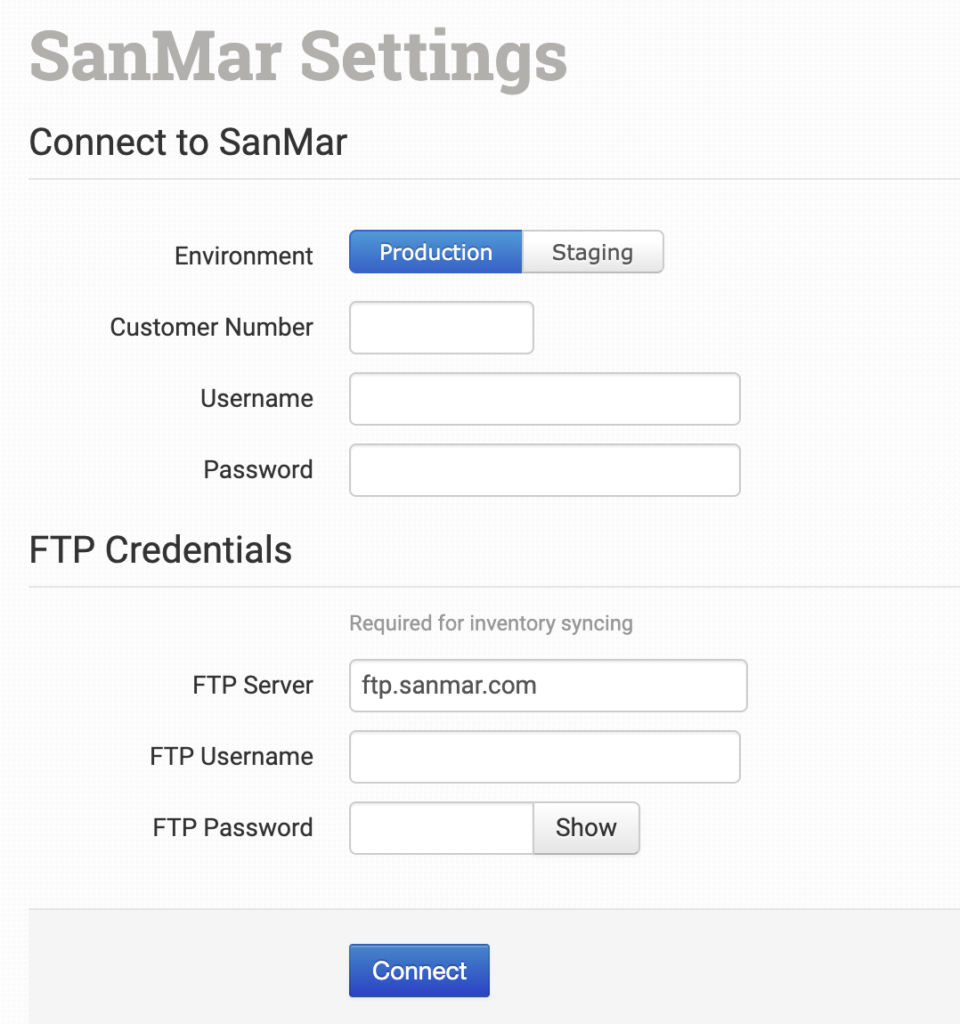
Task: Click the FTP Credentials section heading
Action: coord(161,550)
